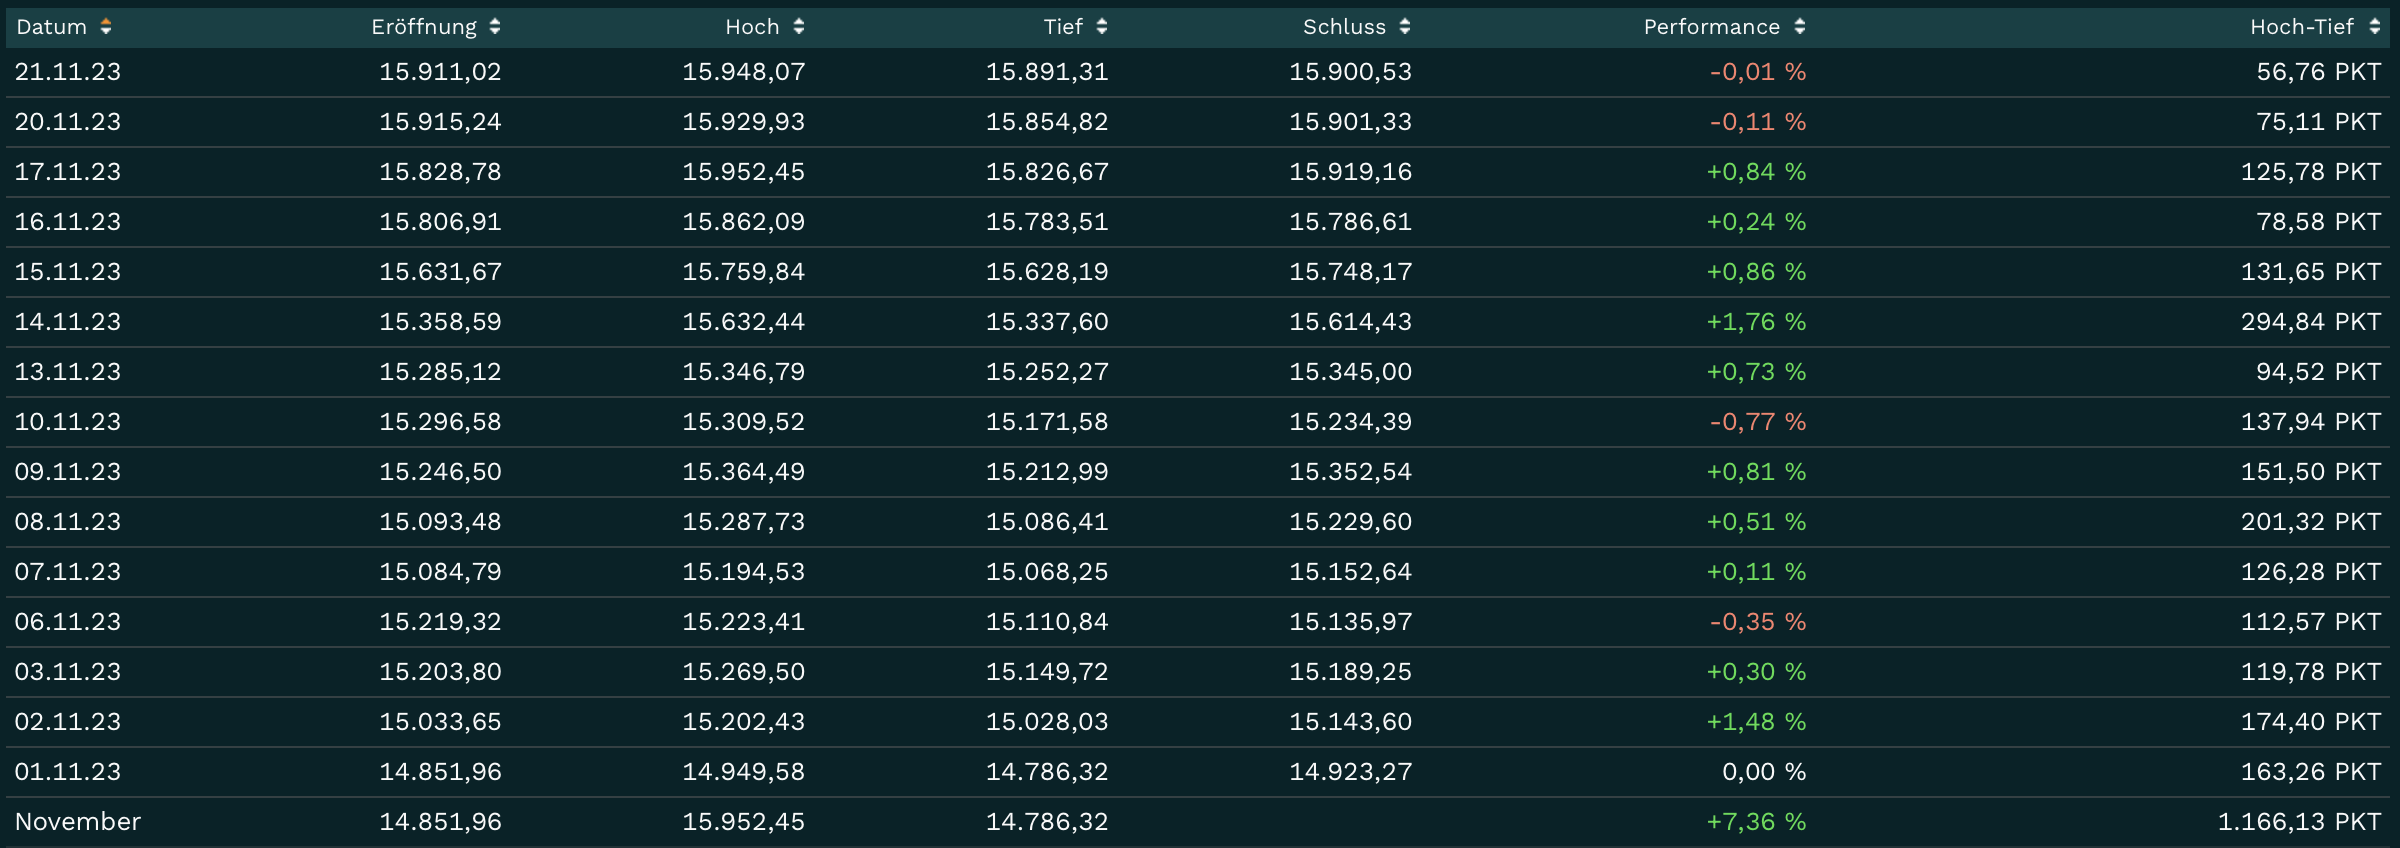Sort table by Datum column label

pos(52,27)
